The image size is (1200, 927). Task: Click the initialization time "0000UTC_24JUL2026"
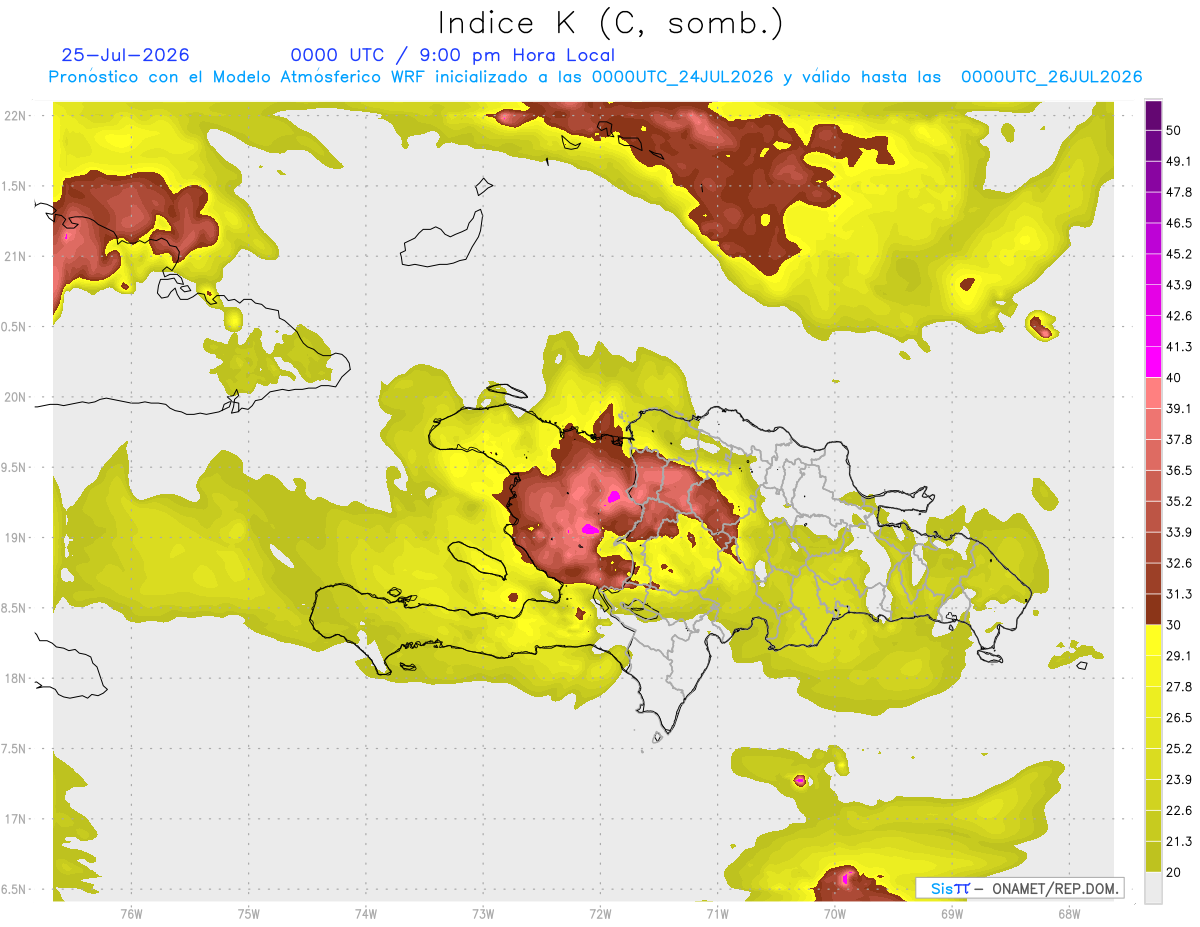(683, 77)
